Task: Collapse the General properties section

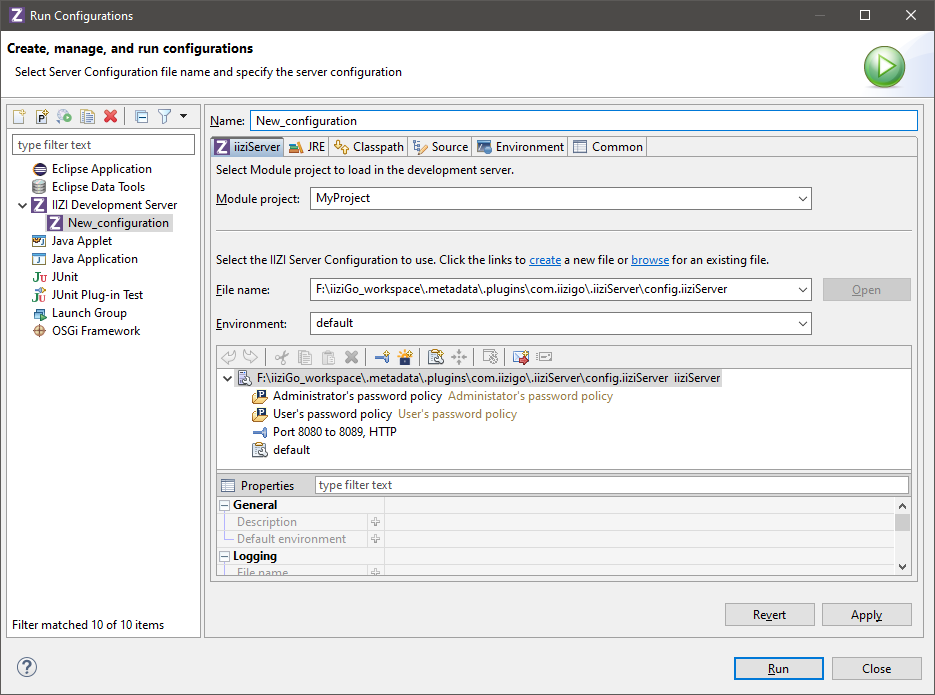Action: coord(225,505)
